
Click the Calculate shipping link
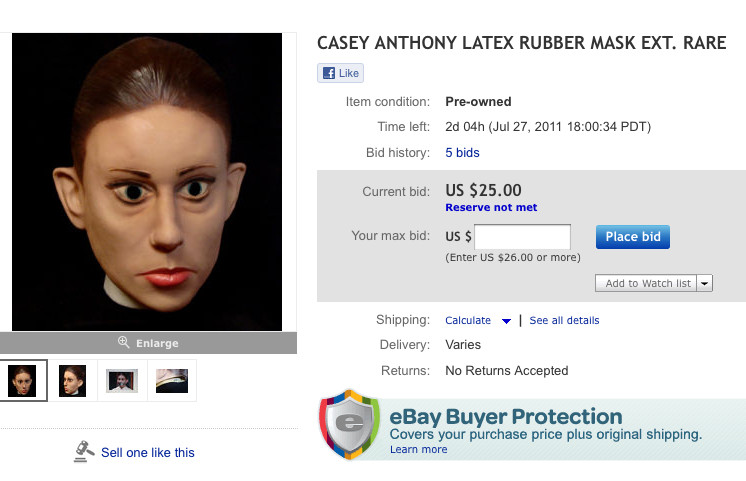468,320
